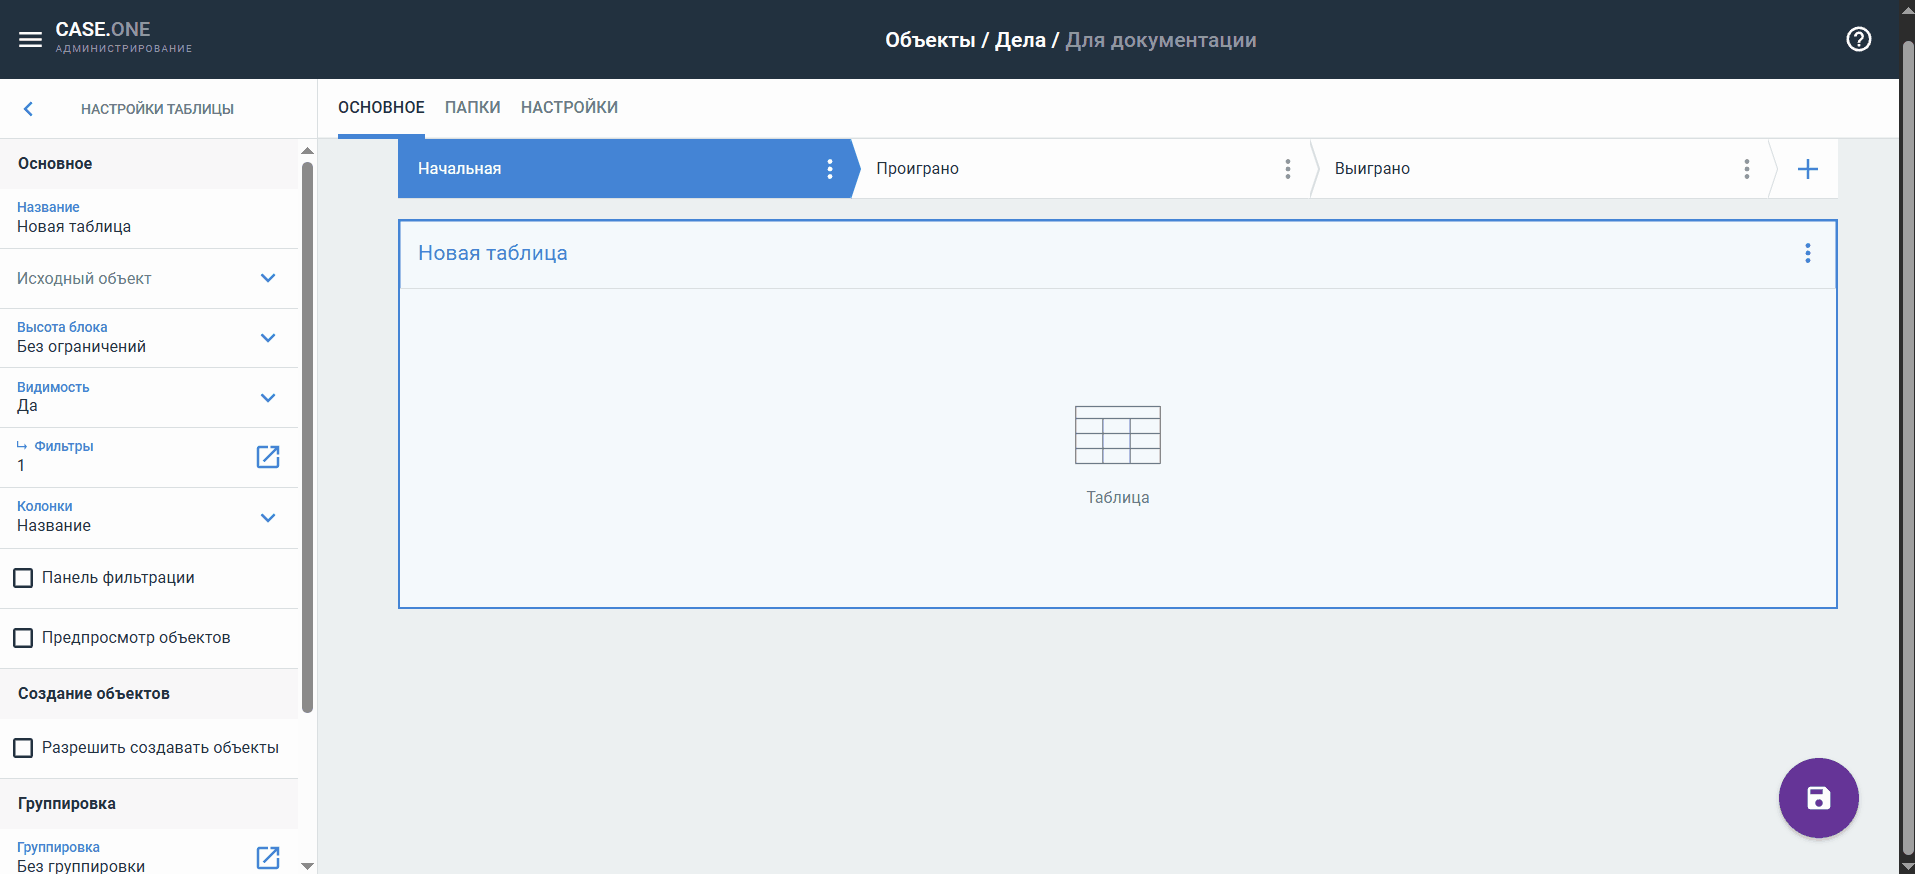Open options menu for Проиграно stage
The image size is (1915, 874).
pos(1287,169)
